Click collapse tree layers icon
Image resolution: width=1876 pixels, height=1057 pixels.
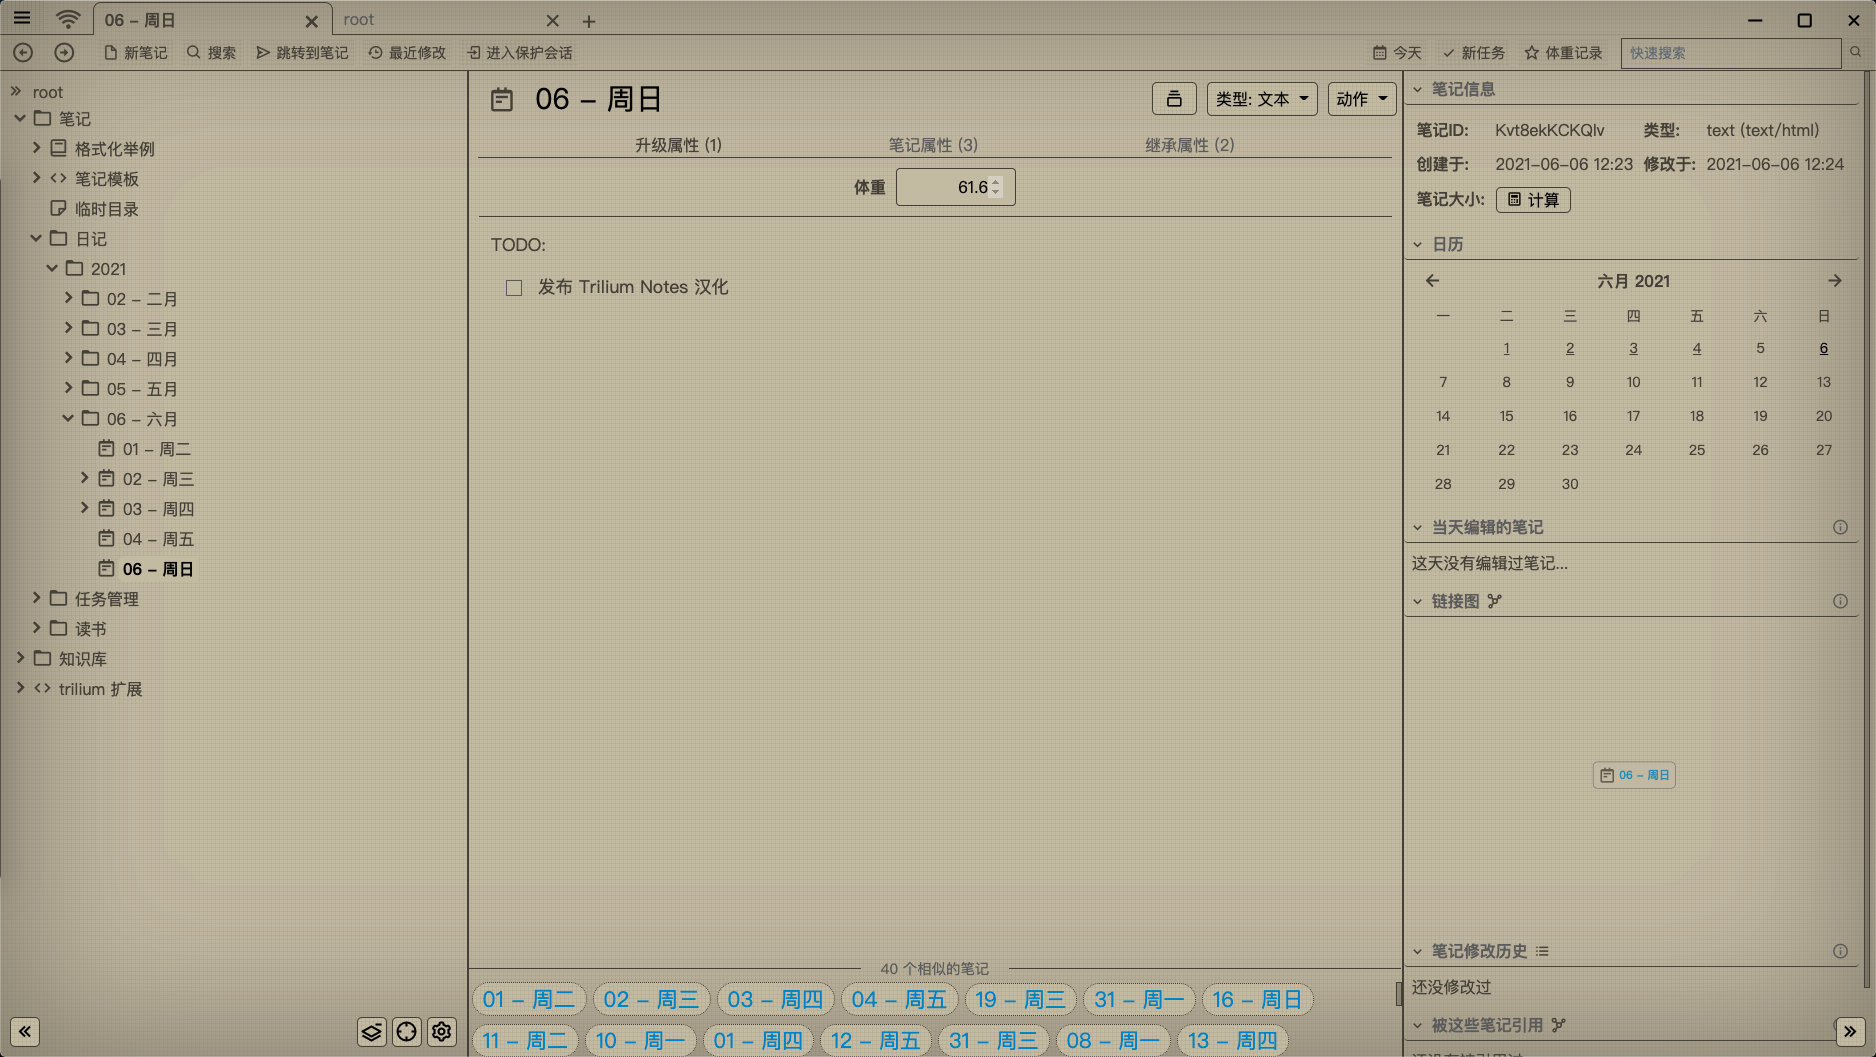pos(371,1031)
